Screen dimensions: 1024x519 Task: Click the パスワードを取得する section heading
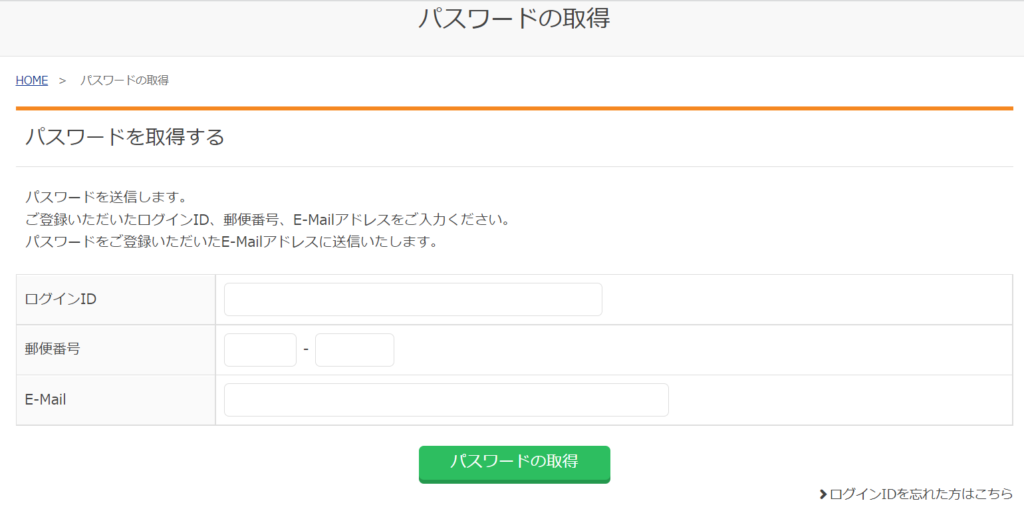point(125,137)
